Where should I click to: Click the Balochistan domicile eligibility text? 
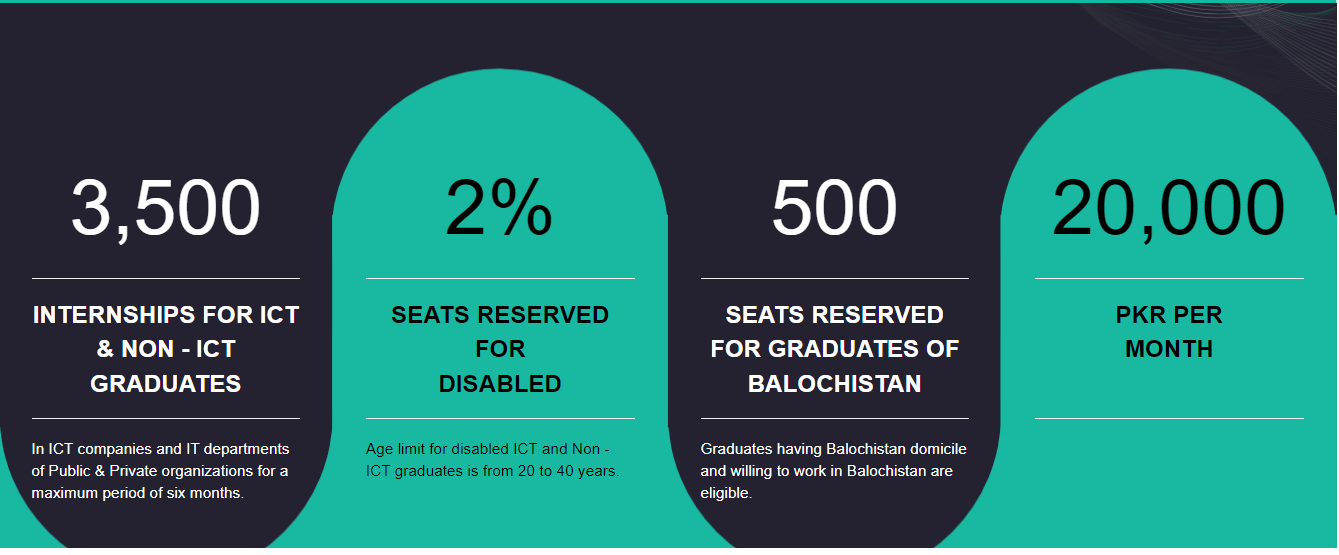pyautogui.click(x=834, y=471)
